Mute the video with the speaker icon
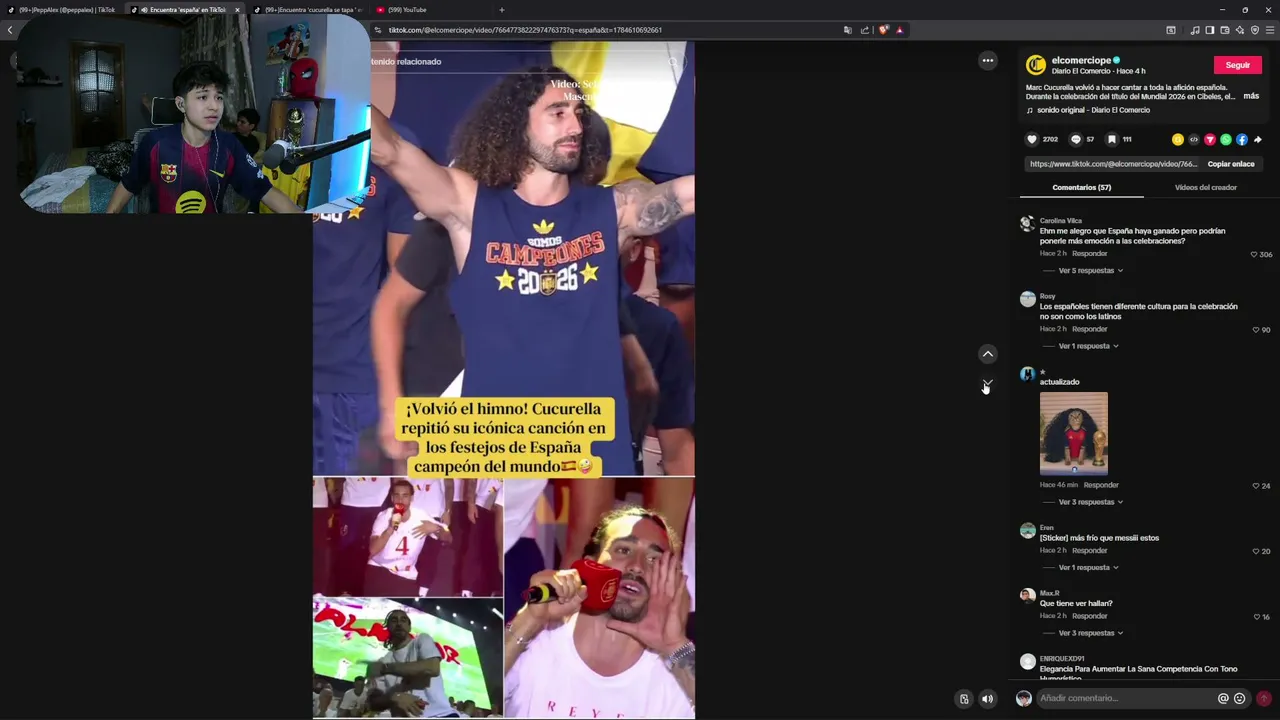This screenshot has width=1280, height=720. click(x=988, y=699)
